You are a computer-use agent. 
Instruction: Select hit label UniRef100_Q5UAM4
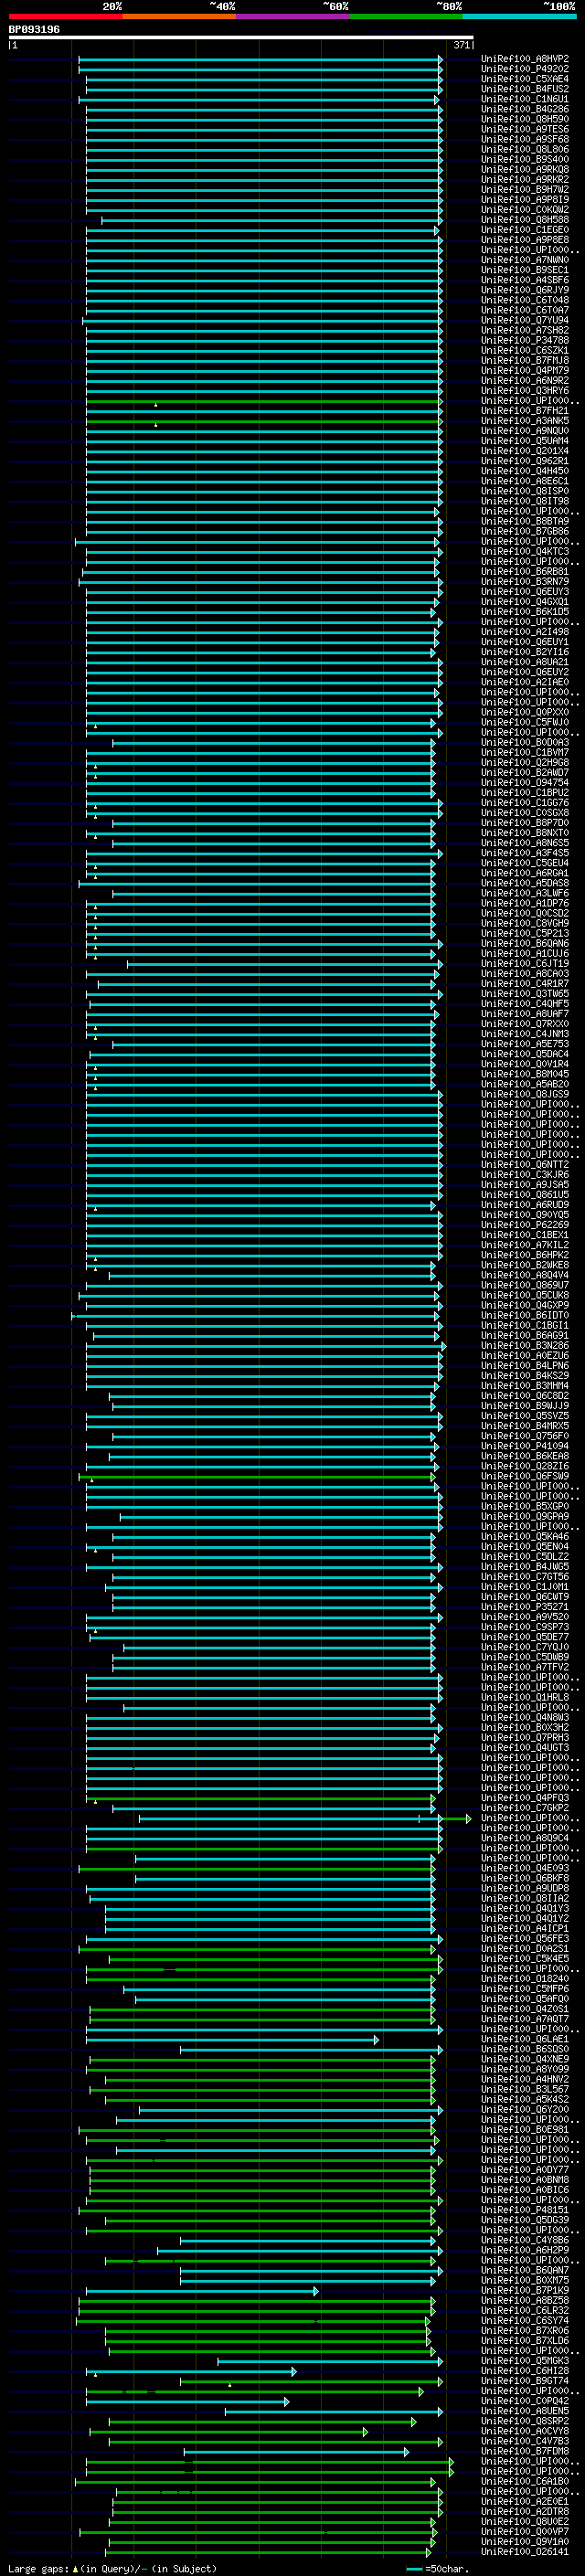click(525, 441)
